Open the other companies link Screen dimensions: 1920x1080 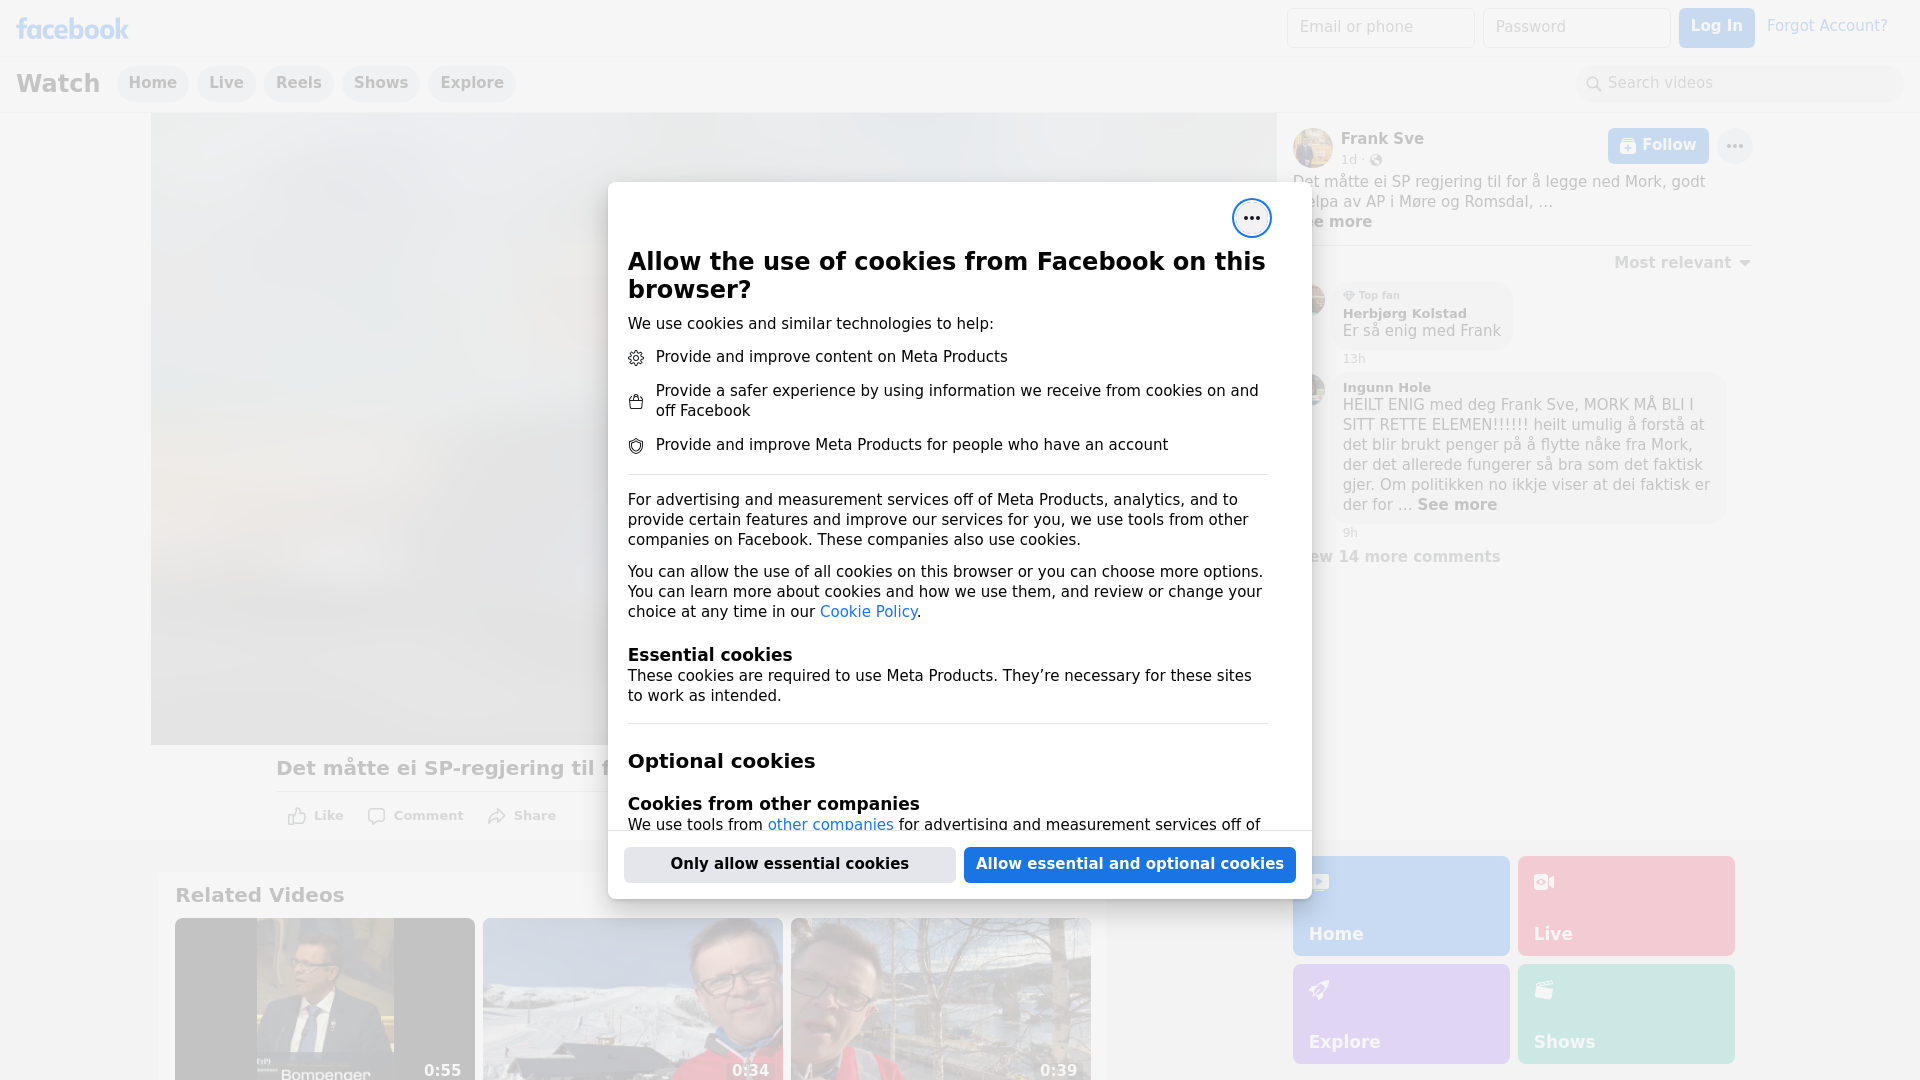pos(830,825)
